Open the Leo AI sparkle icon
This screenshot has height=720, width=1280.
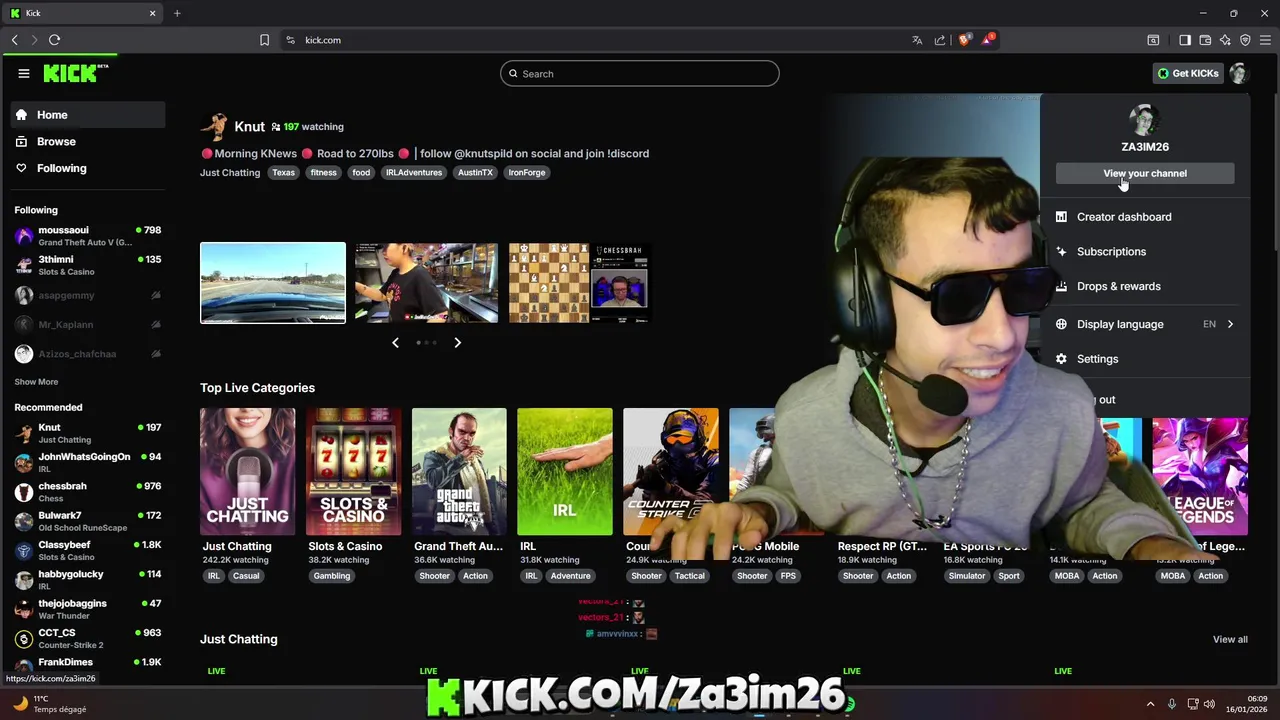(1225, 40)
